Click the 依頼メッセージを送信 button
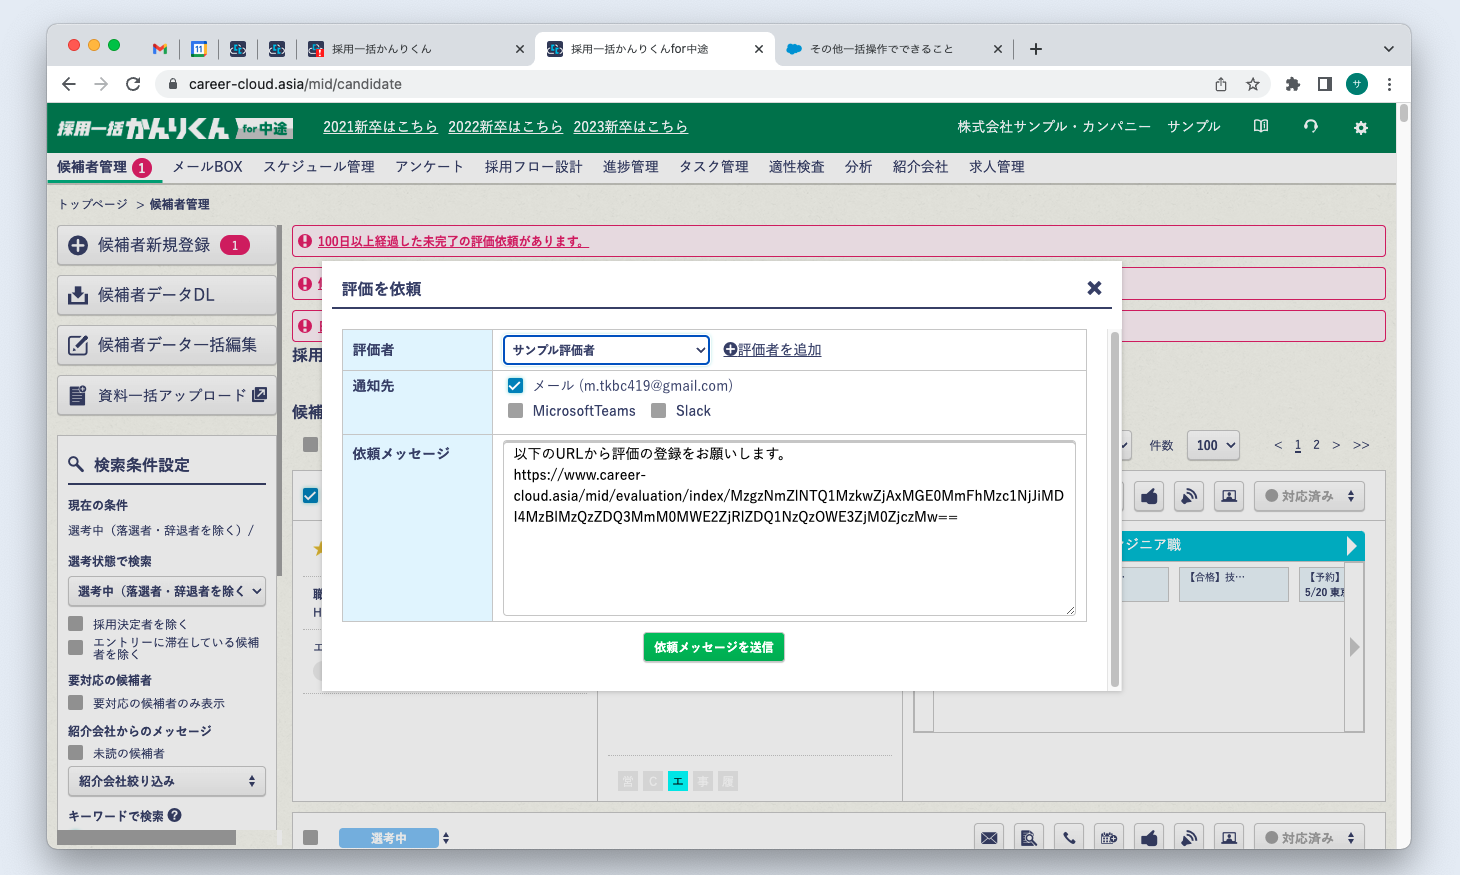The image size is (1460, 875). tap(713, 647)
